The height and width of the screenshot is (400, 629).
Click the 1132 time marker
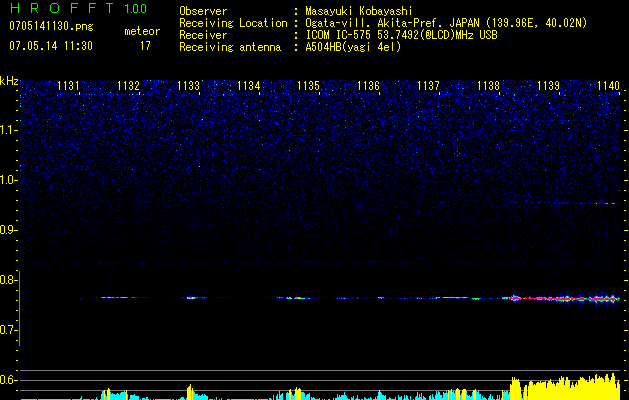[128, 86]
